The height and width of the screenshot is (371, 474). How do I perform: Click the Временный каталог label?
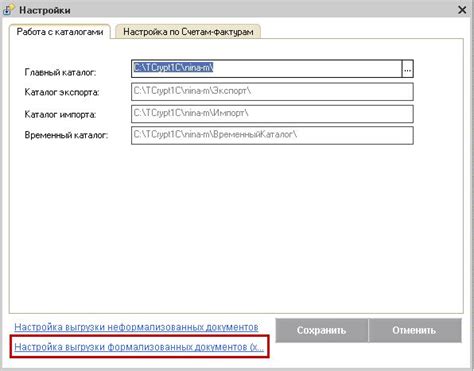pyautogui.click(x=66, y=135)
